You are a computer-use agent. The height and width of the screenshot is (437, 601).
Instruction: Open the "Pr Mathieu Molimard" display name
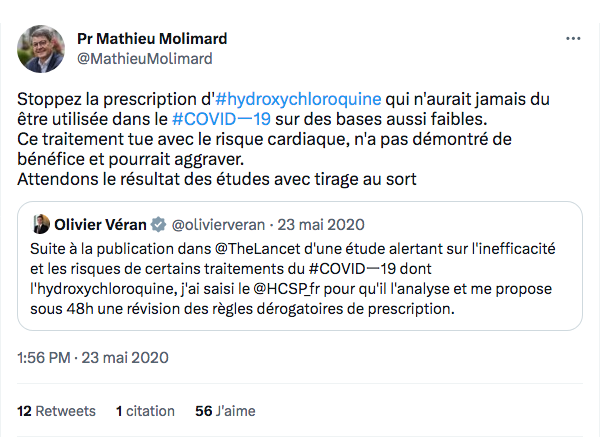[152, 38]
